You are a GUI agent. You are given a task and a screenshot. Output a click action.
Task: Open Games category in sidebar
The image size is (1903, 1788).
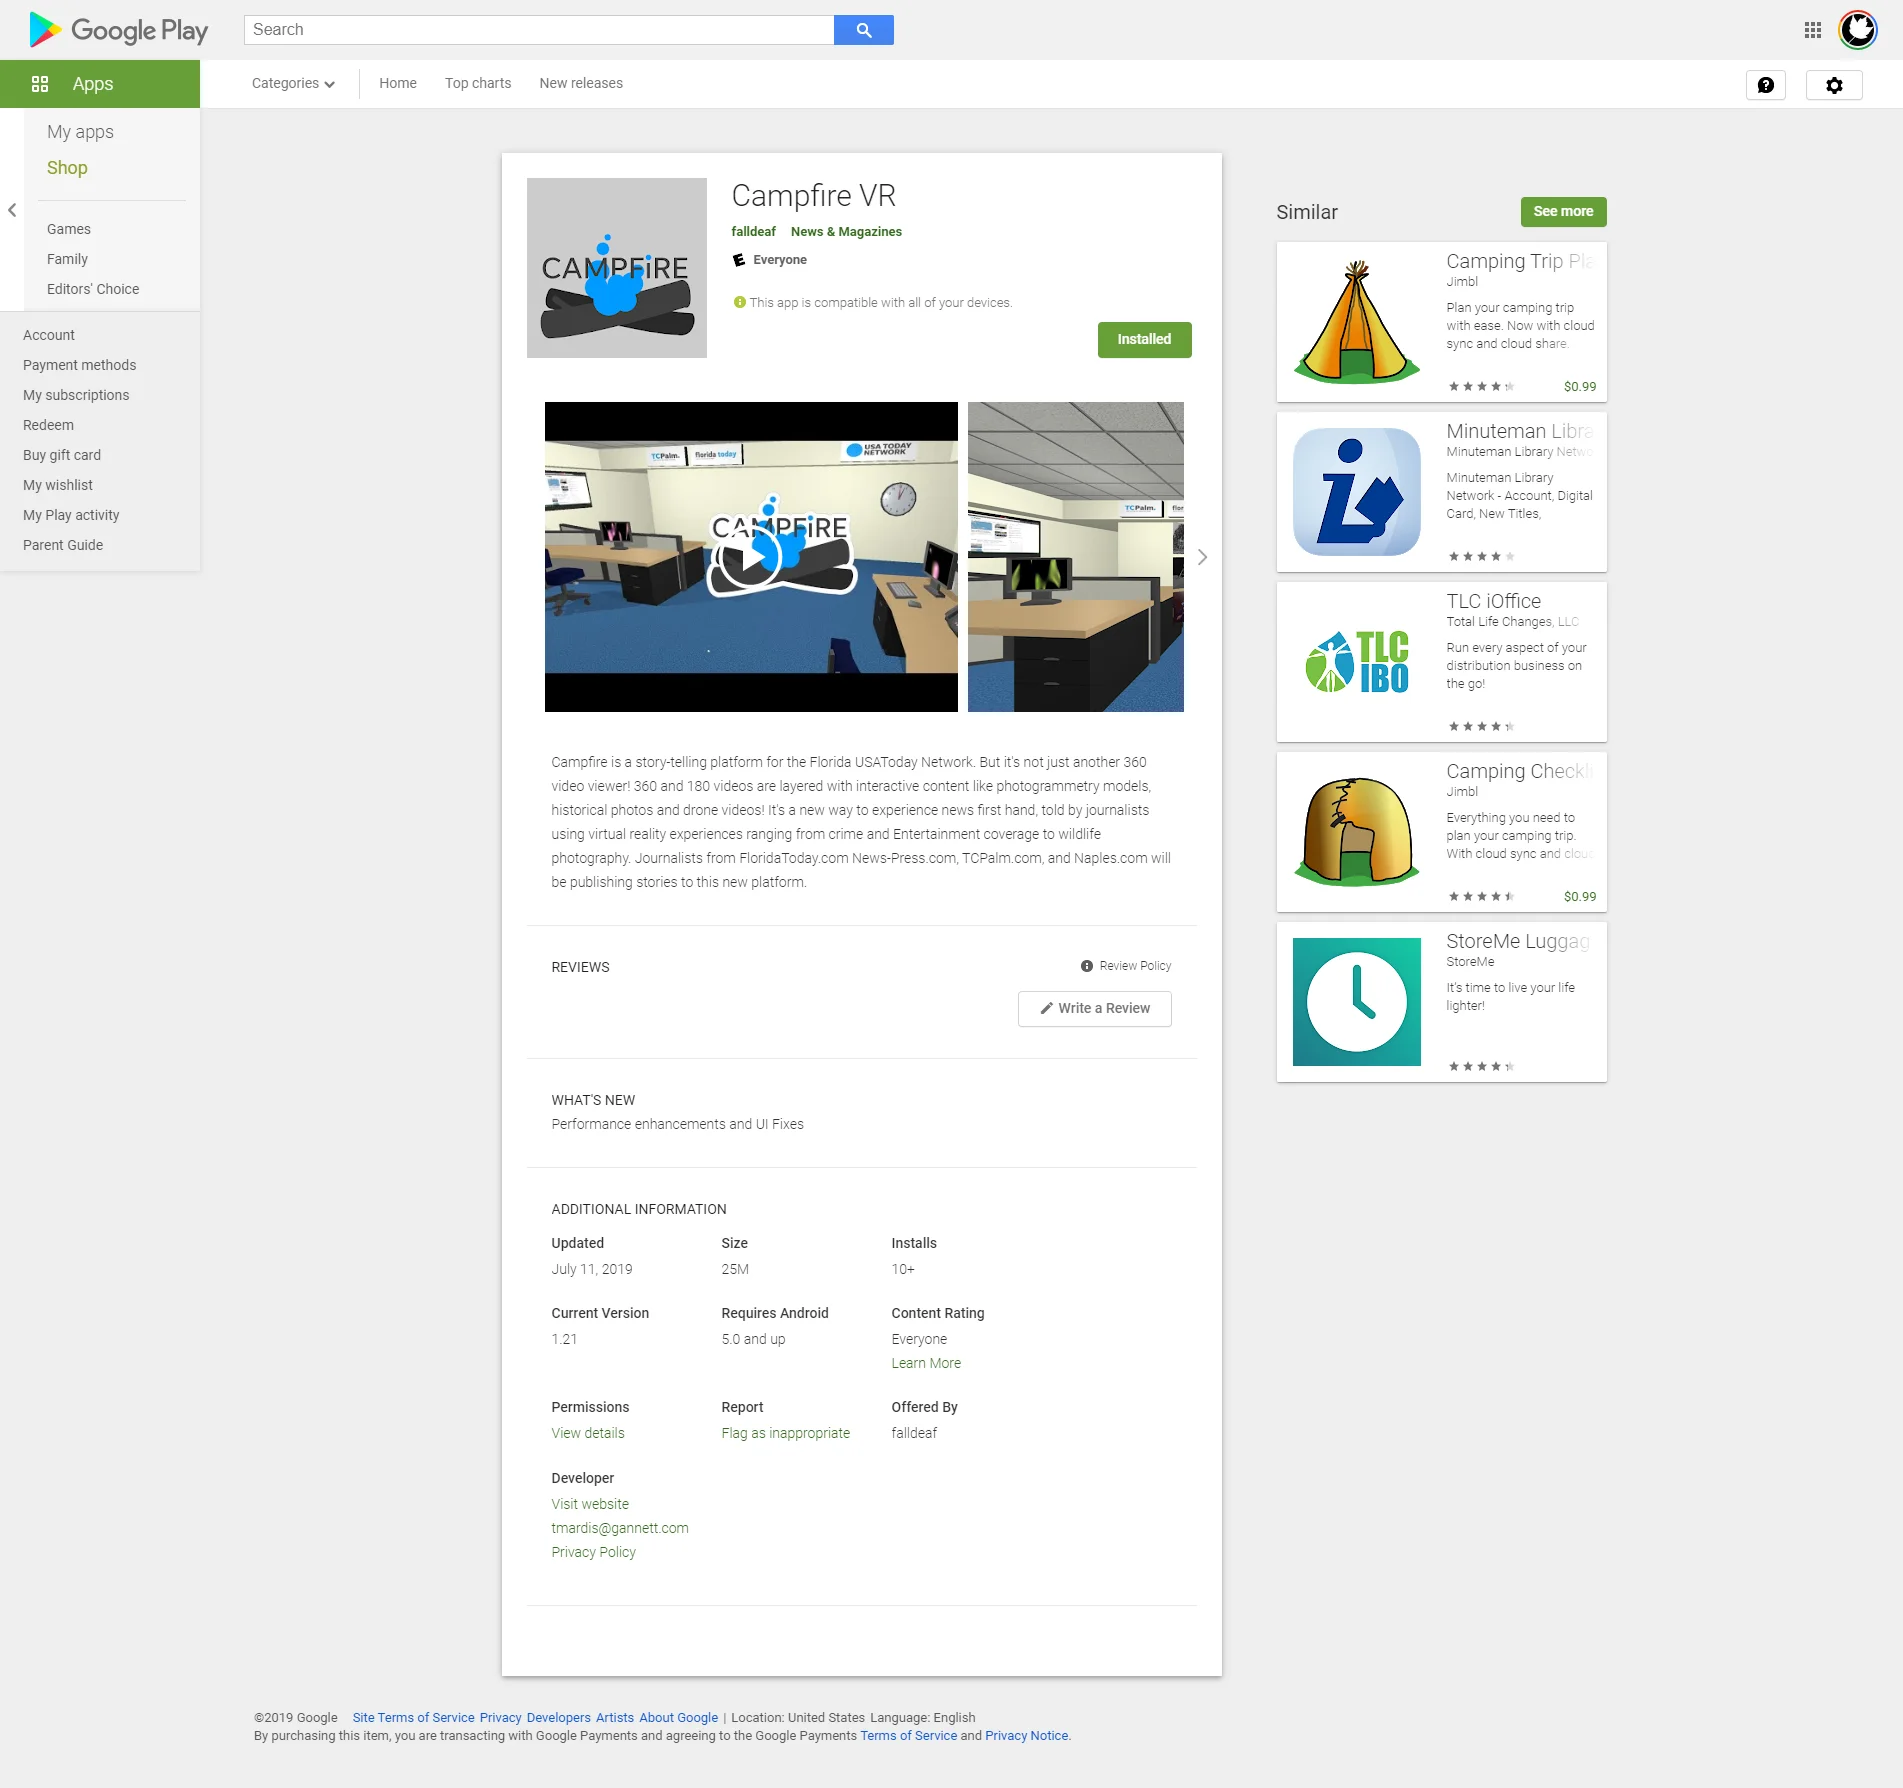tap(69, 229)
